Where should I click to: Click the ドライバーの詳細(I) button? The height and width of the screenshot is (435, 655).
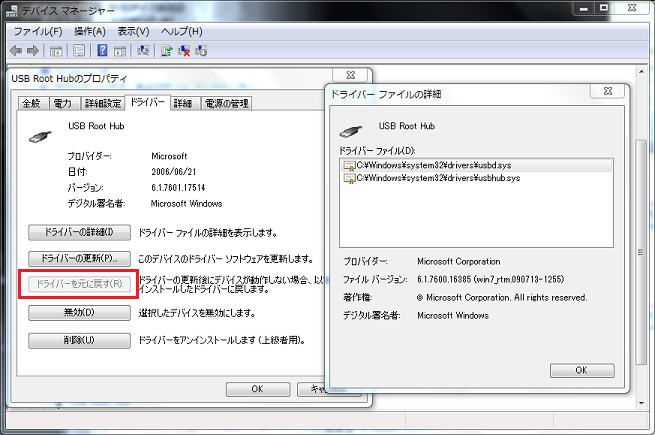[x=79, y=232]
